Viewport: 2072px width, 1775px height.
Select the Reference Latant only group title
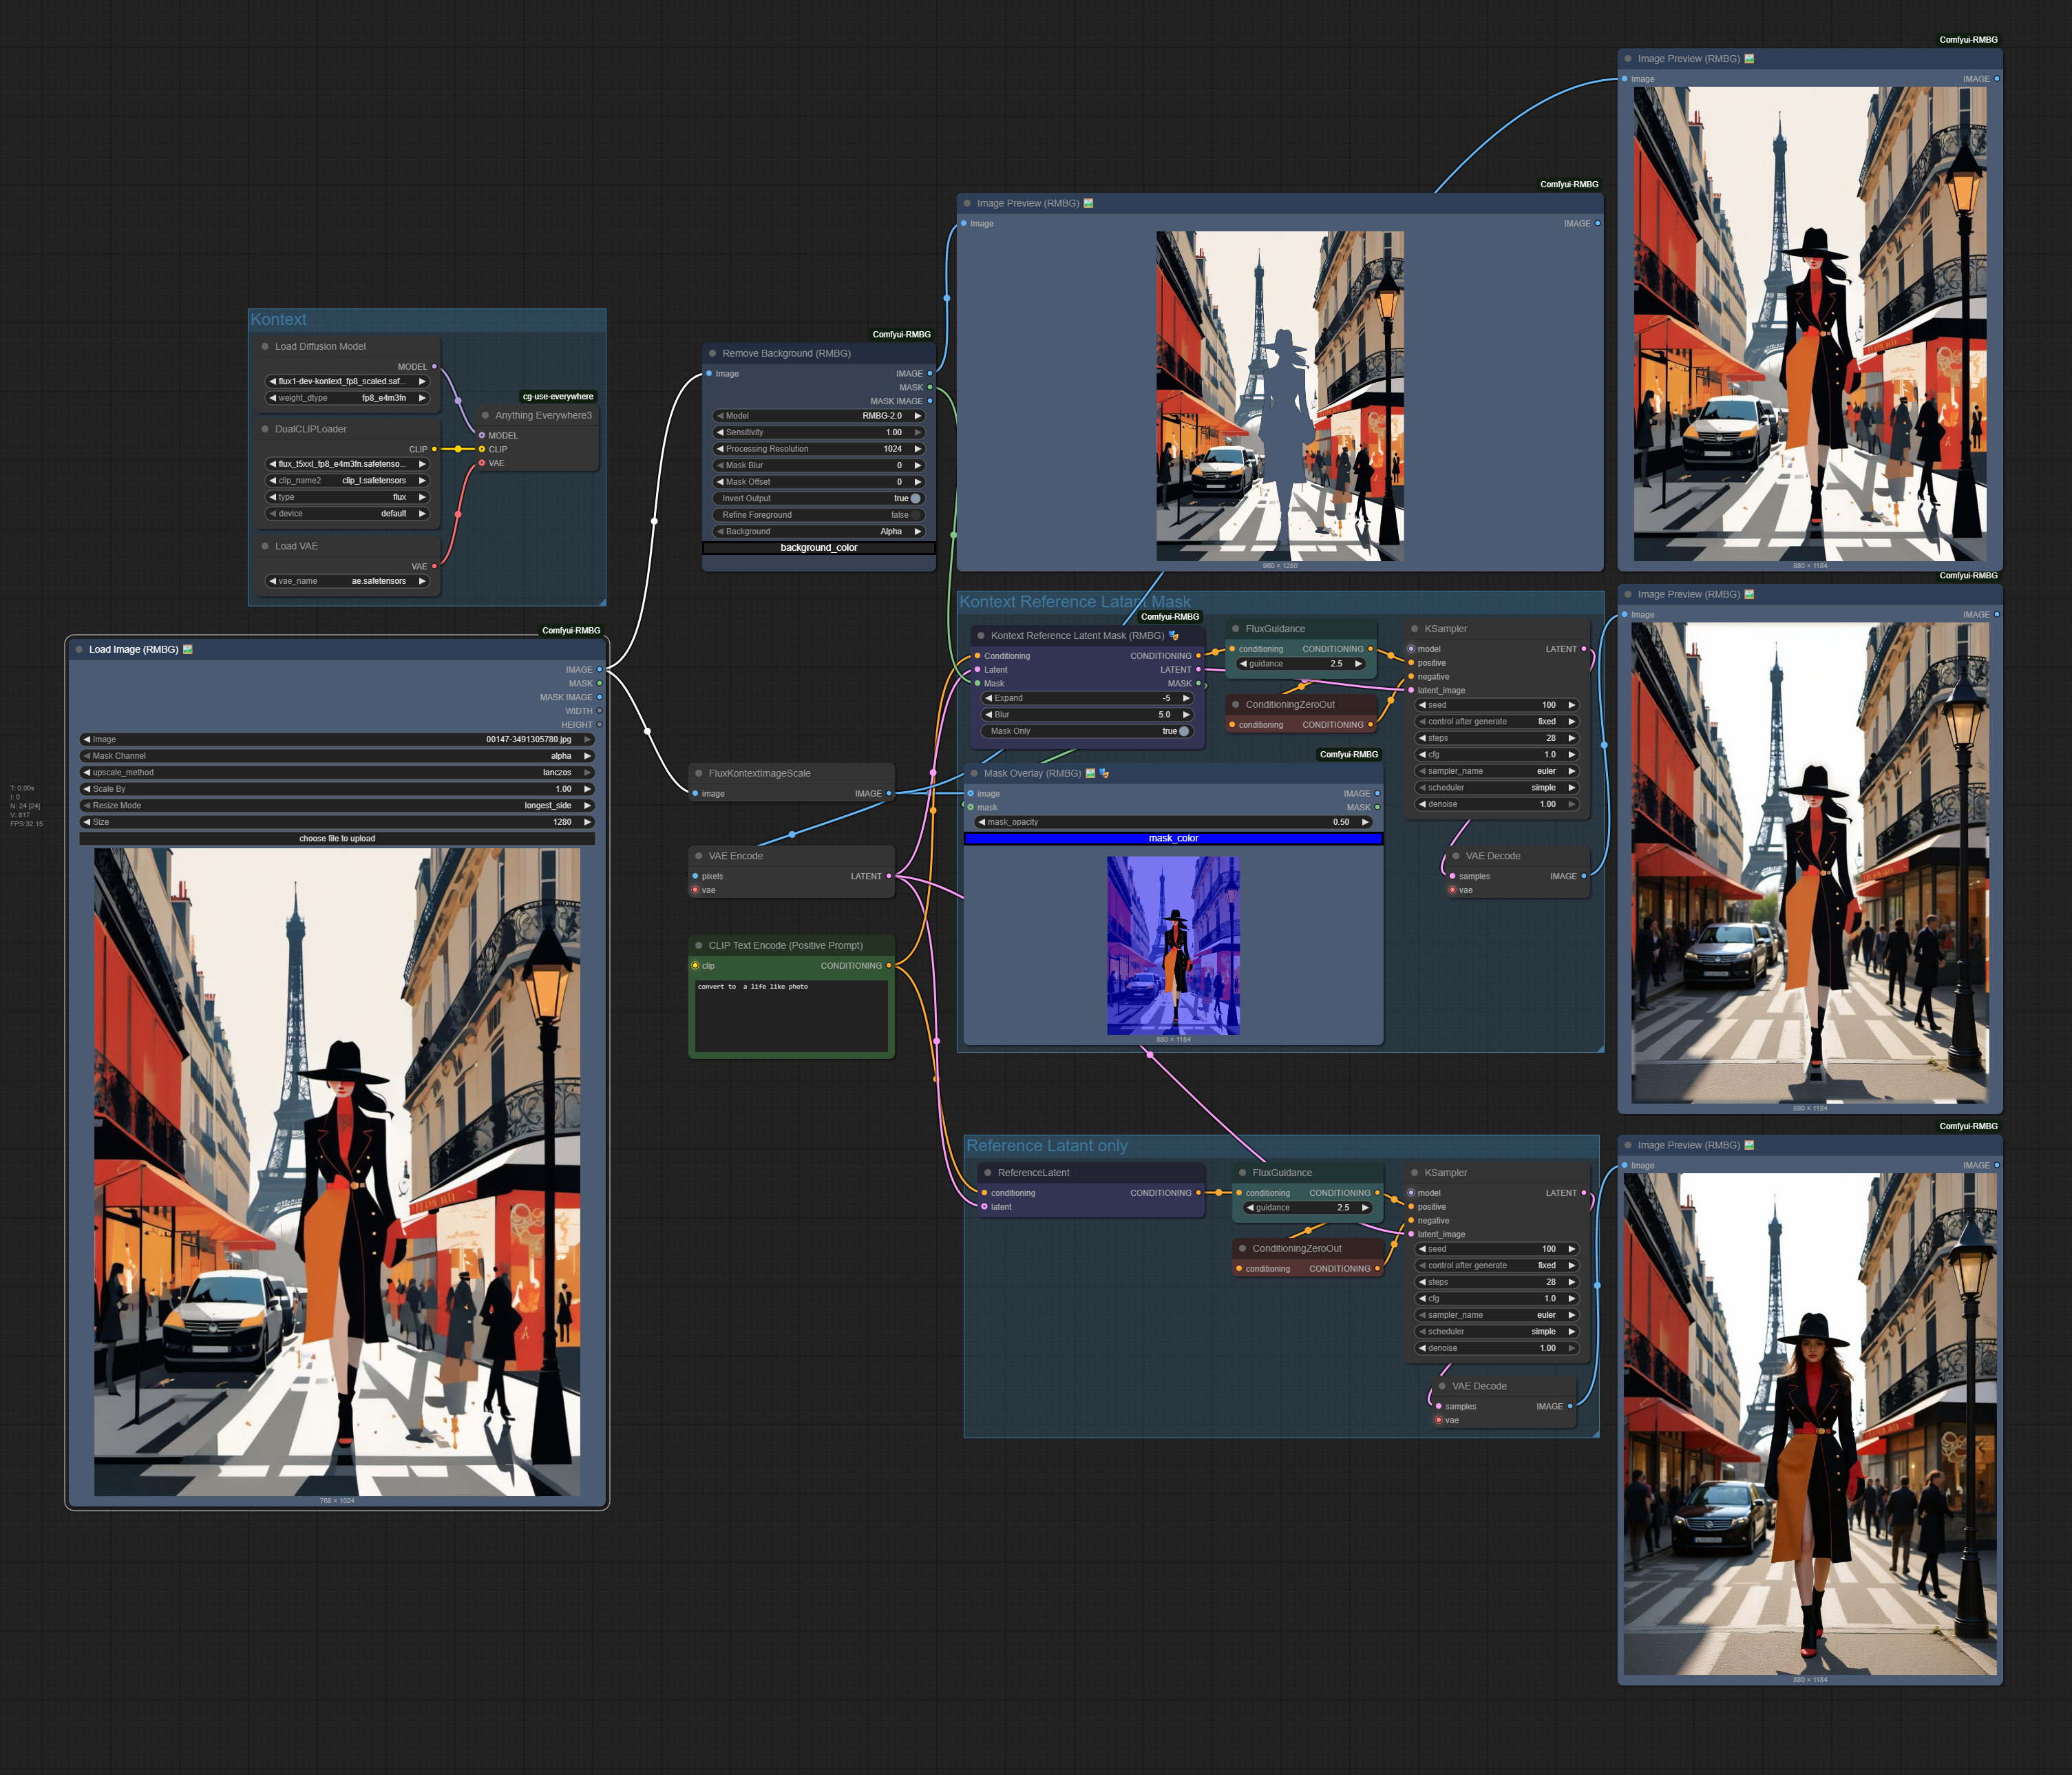[x=1046, y=1146]
